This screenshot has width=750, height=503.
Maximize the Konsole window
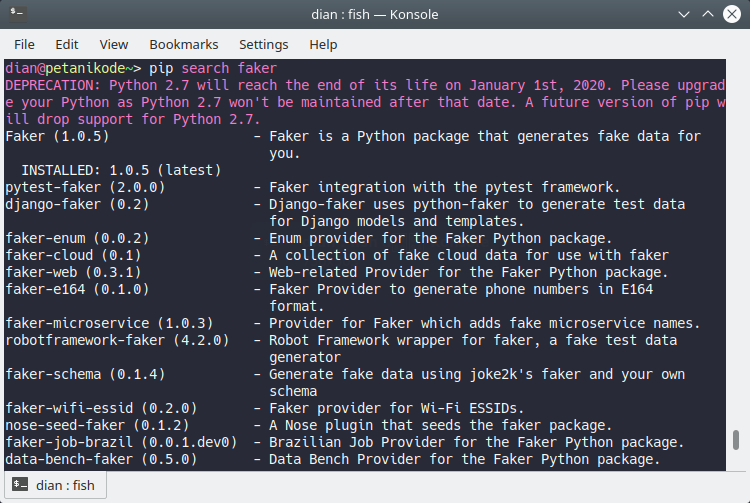click(707, 15)
